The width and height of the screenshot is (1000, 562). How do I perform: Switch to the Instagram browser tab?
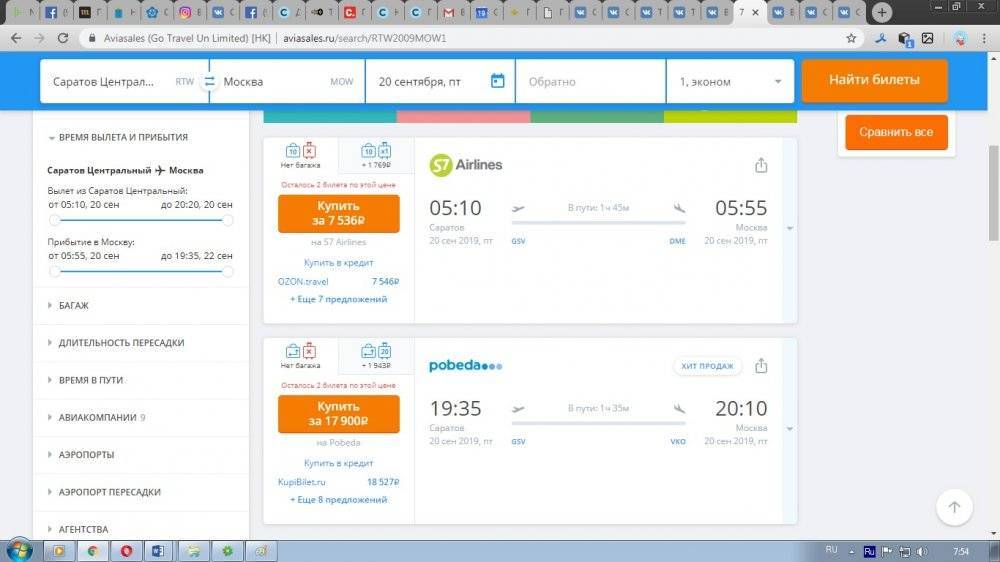(x=186, y=12)
